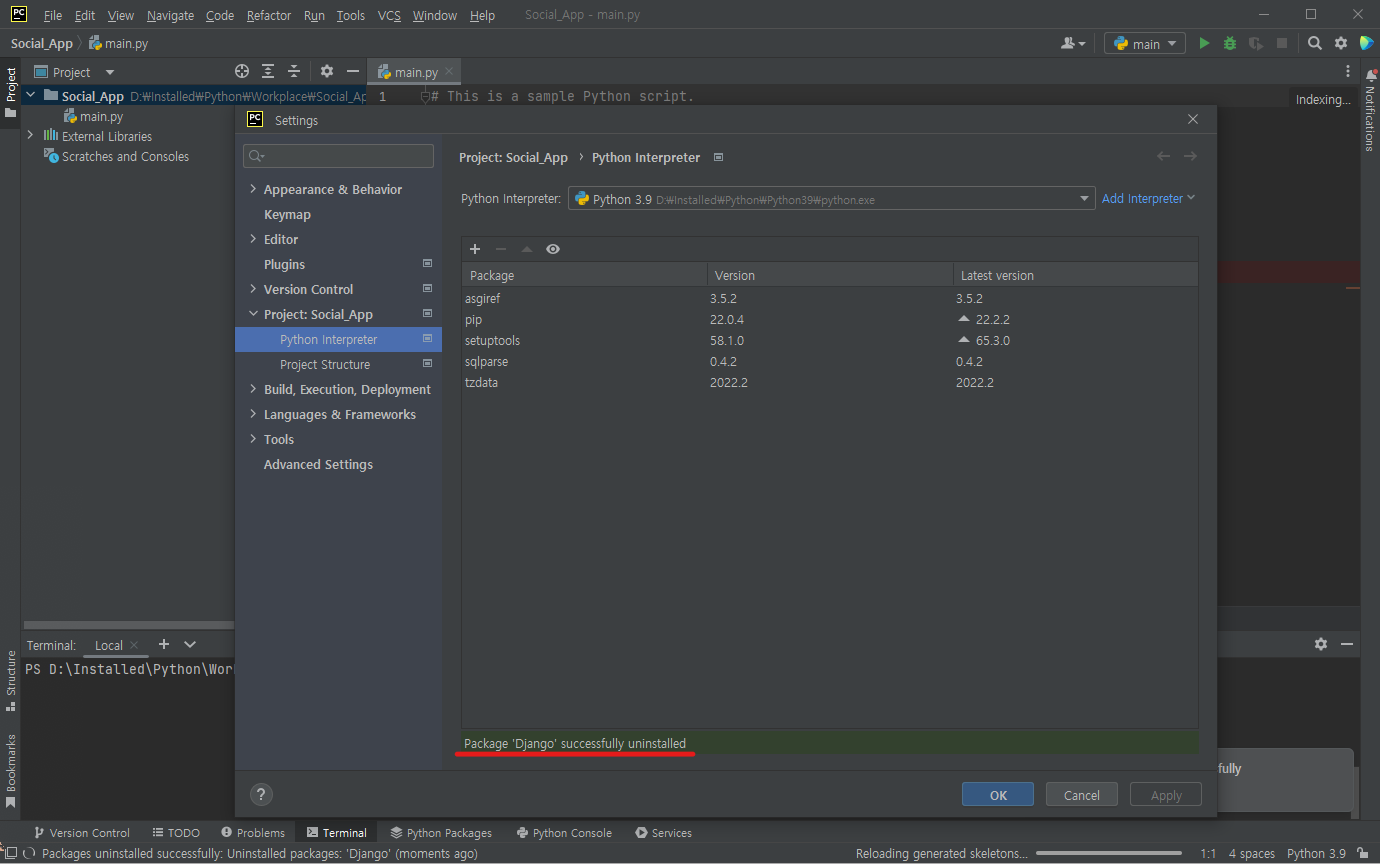Open the Problems tab
The width and height of the screenshot is (1380, 864).
click(x=253, y=832)
